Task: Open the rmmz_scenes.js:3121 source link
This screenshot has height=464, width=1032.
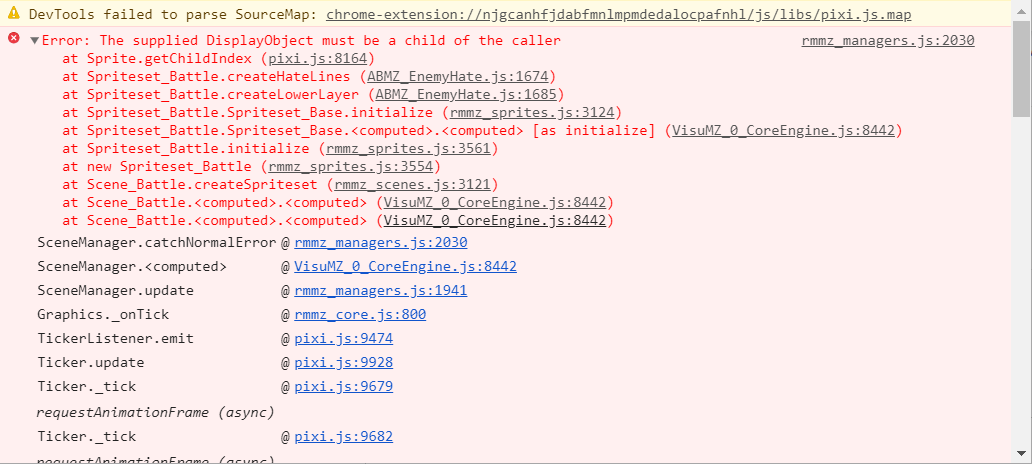Action: 412,184
